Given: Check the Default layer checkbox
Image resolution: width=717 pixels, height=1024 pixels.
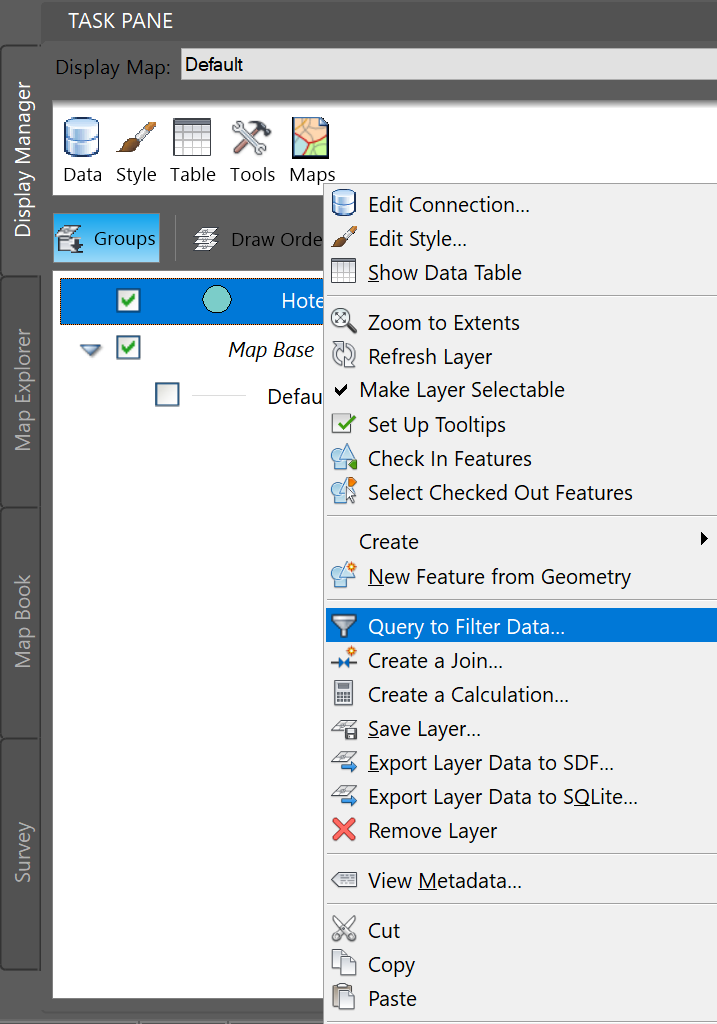Looking at the screenshot, I should (167, 394).
